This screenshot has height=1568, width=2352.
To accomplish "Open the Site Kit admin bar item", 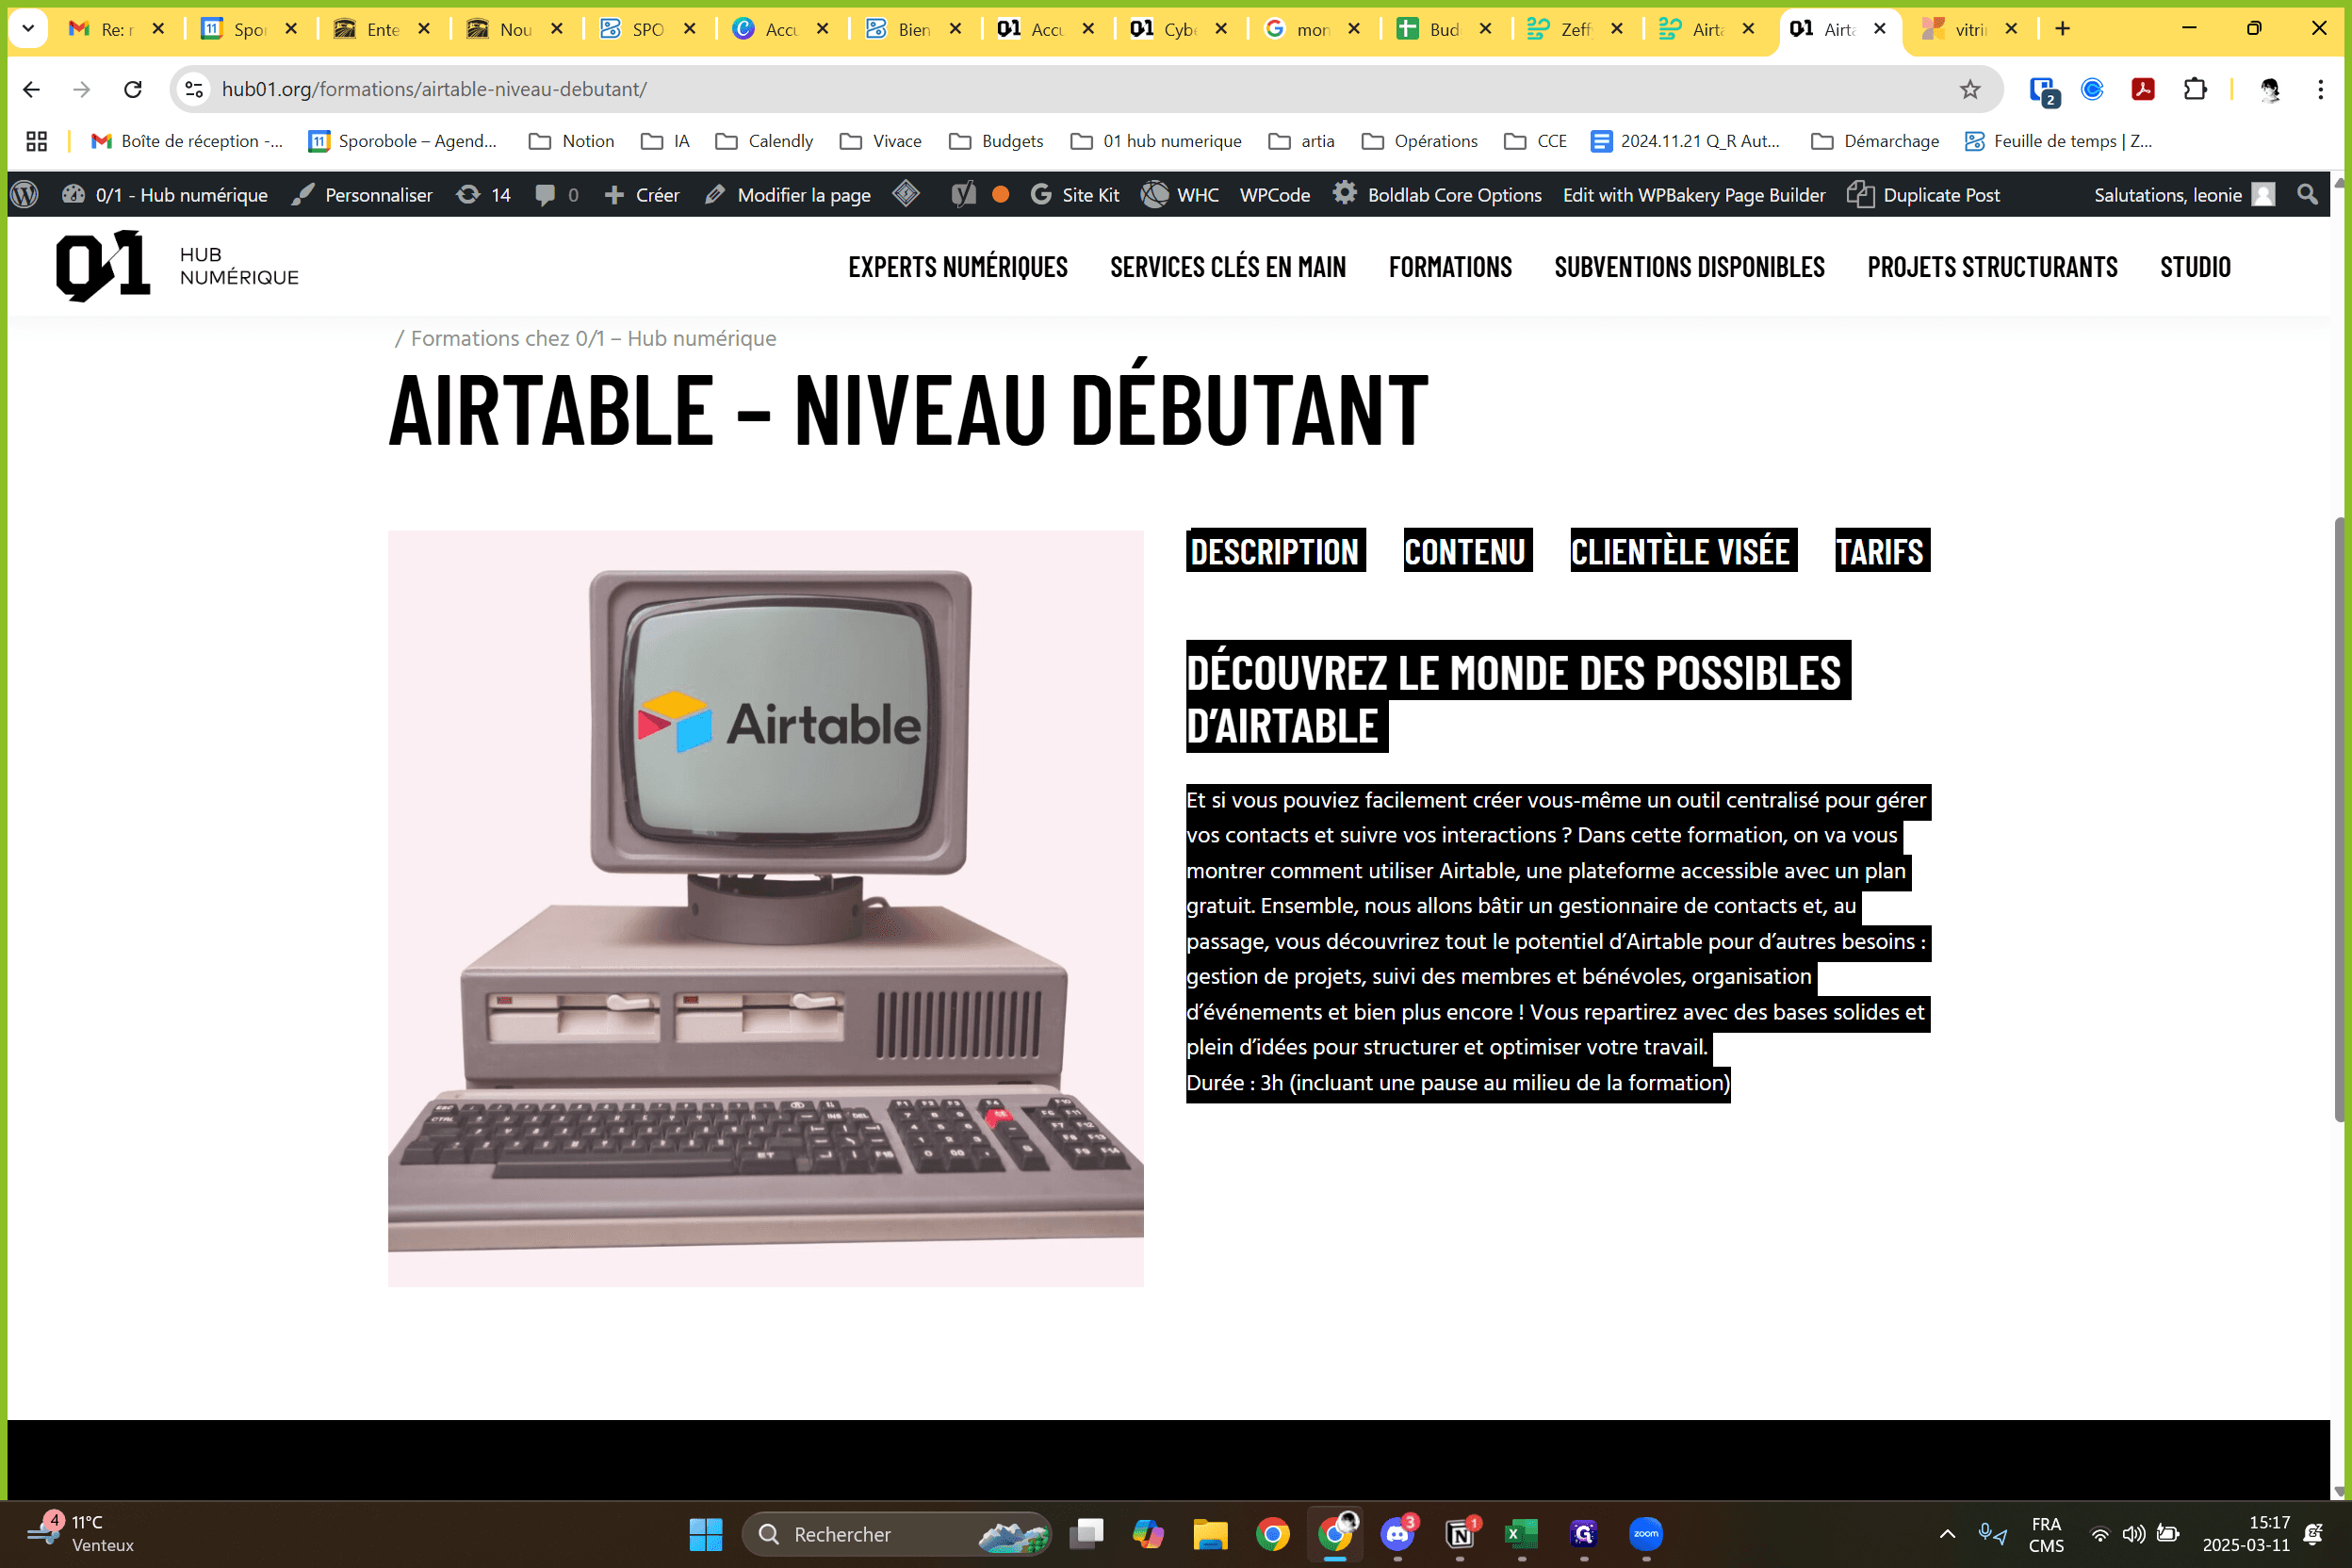I will (x=1075, y=194).
